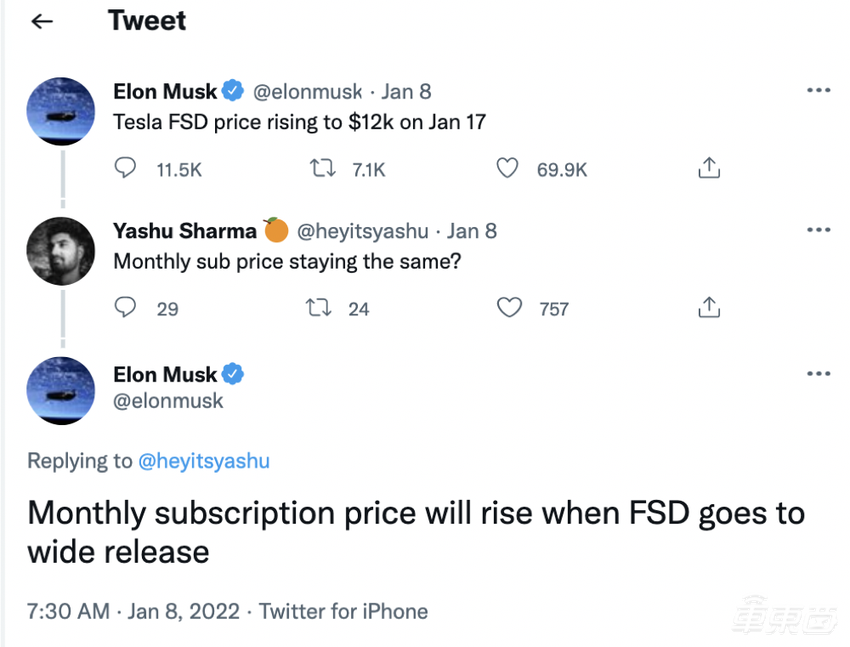Like Yashu Sharma's tweet with 757 likes
850x647 pixels.
[x=509, y=308]
